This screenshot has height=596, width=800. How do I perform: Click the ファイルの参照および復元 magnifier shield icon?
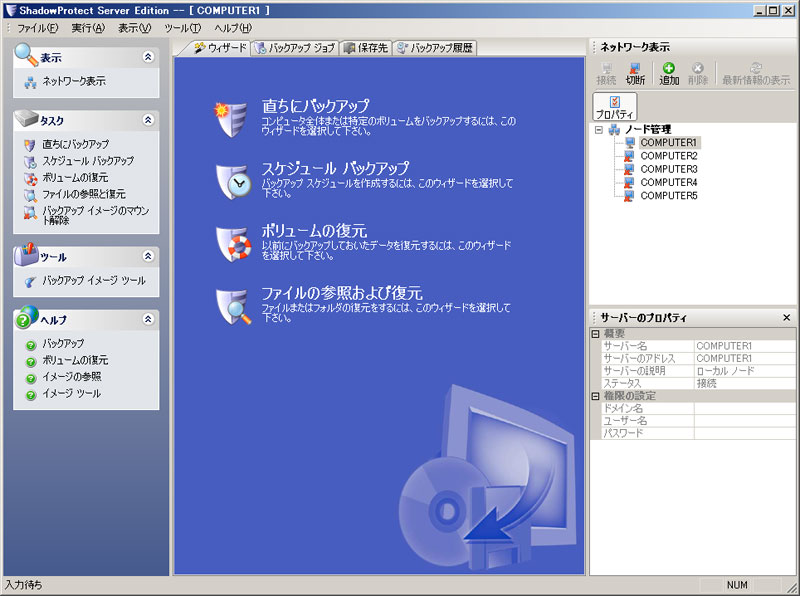tap(233, 306)
